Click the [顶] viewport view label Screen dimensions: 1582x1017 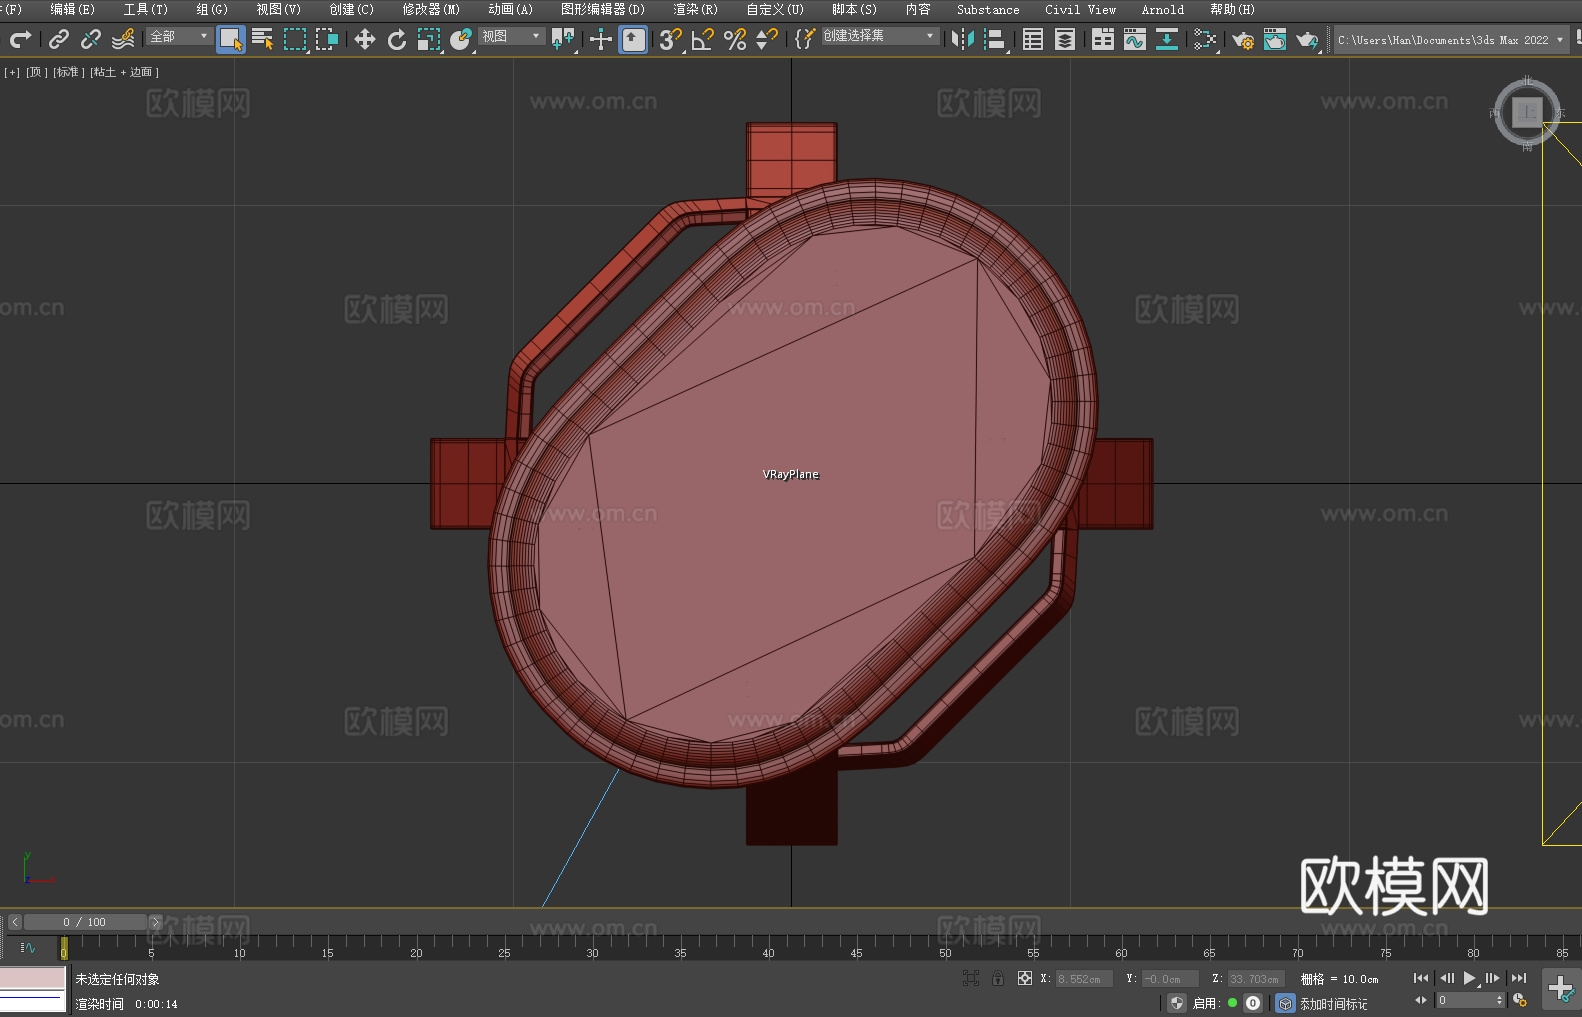(x=37, y=72)
